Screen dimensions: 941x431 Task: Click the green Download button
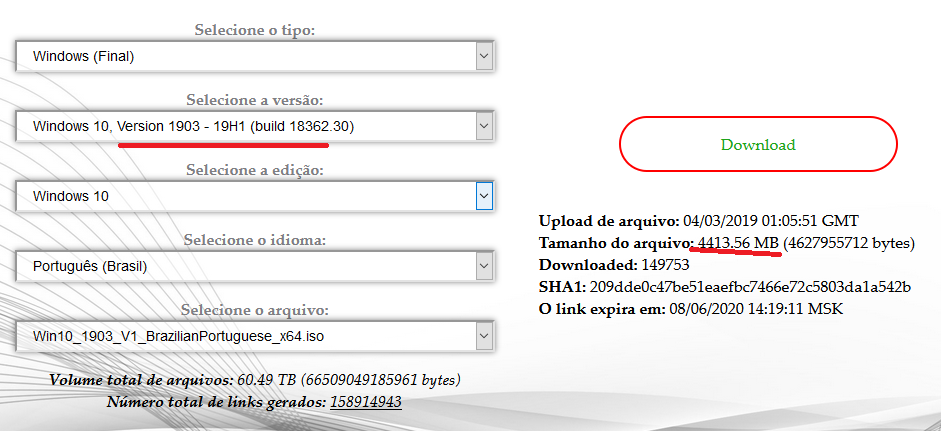(758, 145)
